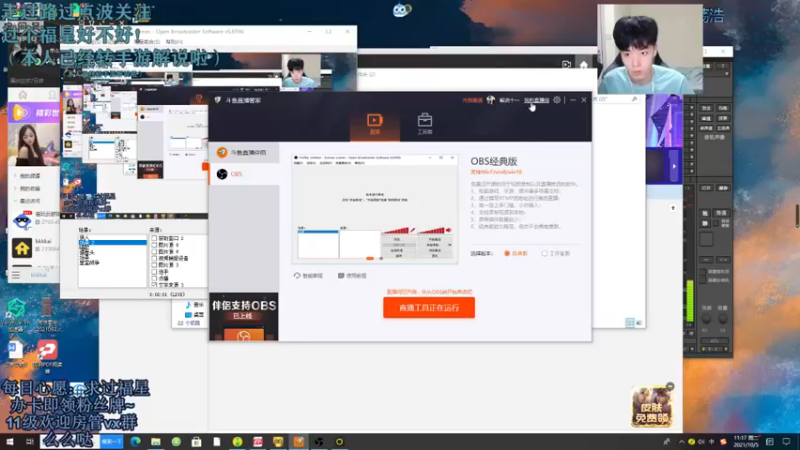The height and width of the screenshot is (450, 800).
Task: Click the up-arrow icon in the white window
Action: pos(673,208)
